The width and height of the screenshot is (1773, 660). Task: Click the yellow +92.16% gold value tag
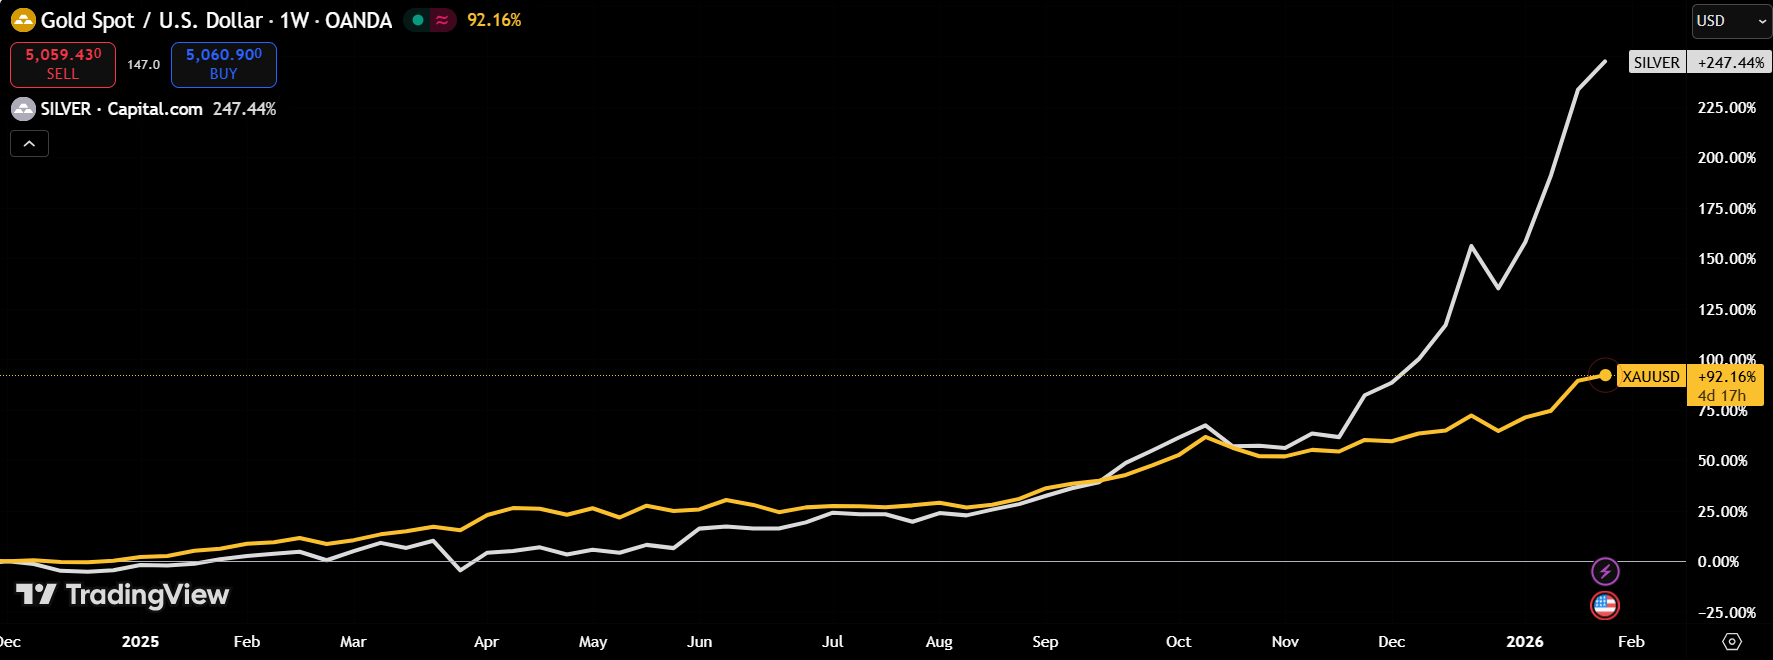pos(1726,377)
